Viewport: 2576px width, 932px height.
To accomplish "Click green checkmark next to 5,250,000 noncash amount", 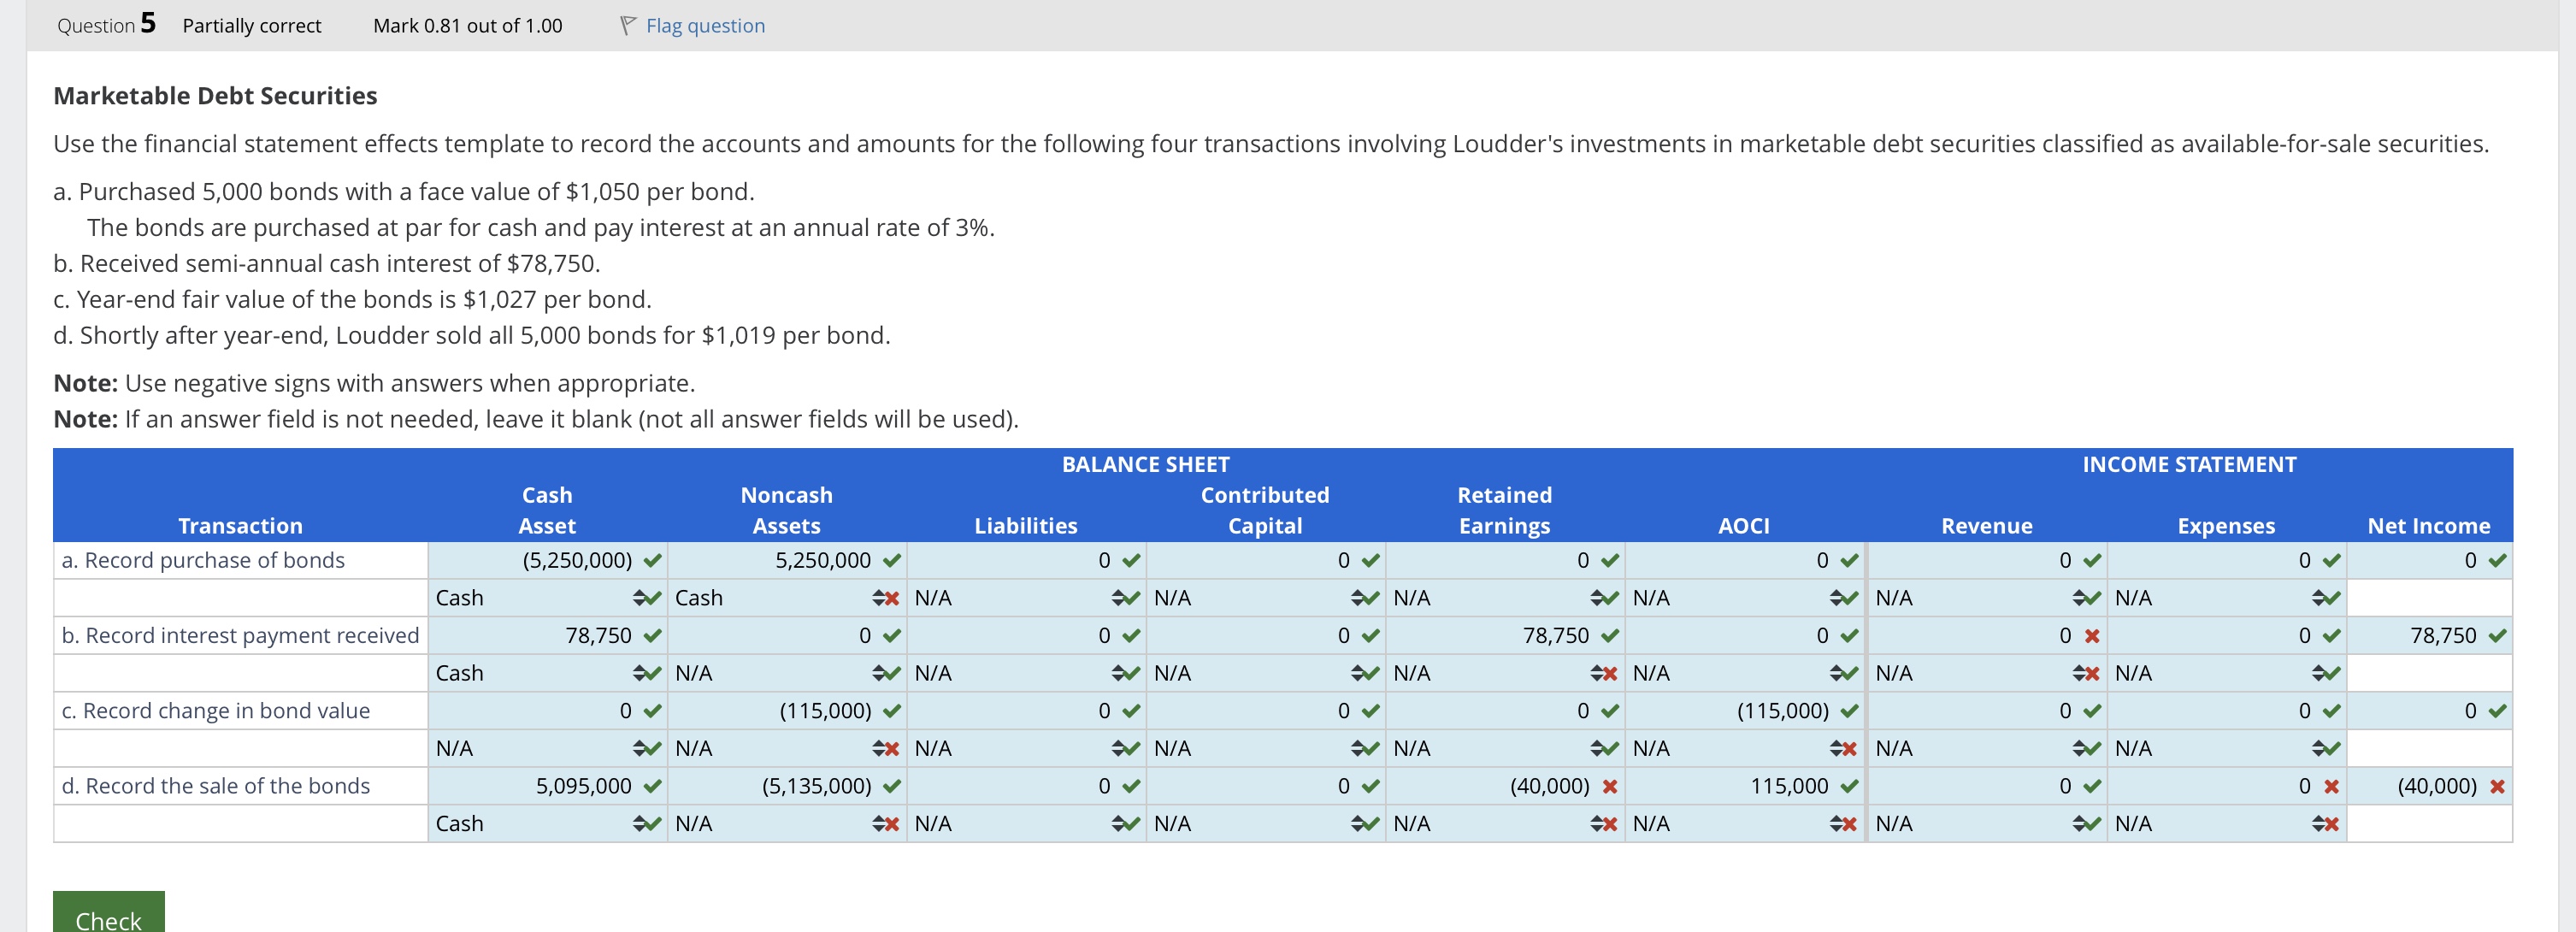I will click(x=892, y=560).
